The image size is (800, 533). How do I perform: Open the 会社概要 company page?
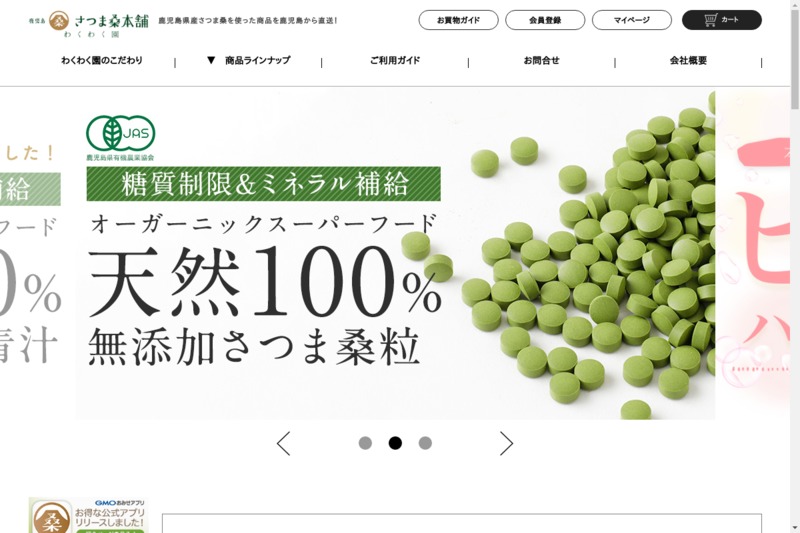[x=688, y=60]
